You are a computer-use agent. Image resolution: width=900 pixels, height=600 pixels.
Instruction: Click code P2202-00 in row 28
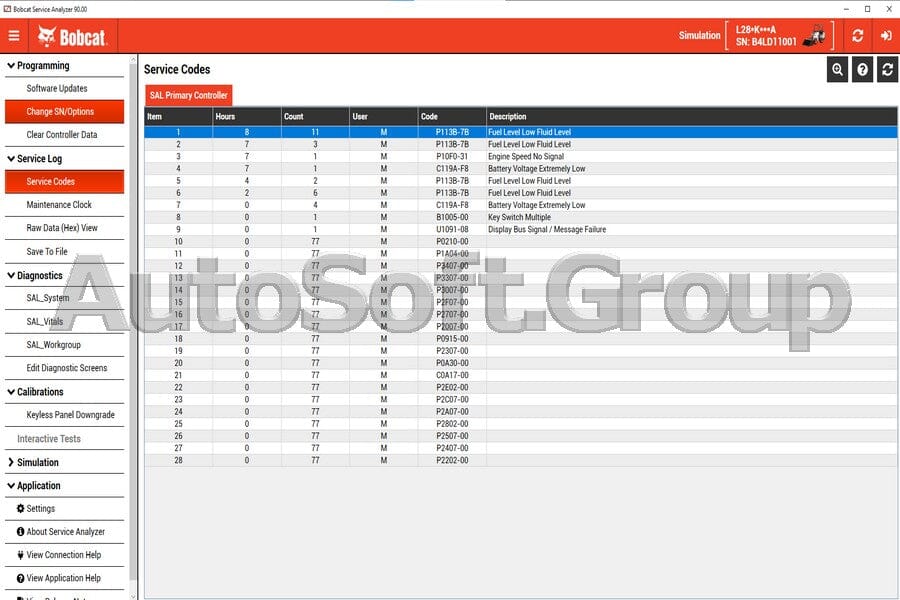coord(452,460)
